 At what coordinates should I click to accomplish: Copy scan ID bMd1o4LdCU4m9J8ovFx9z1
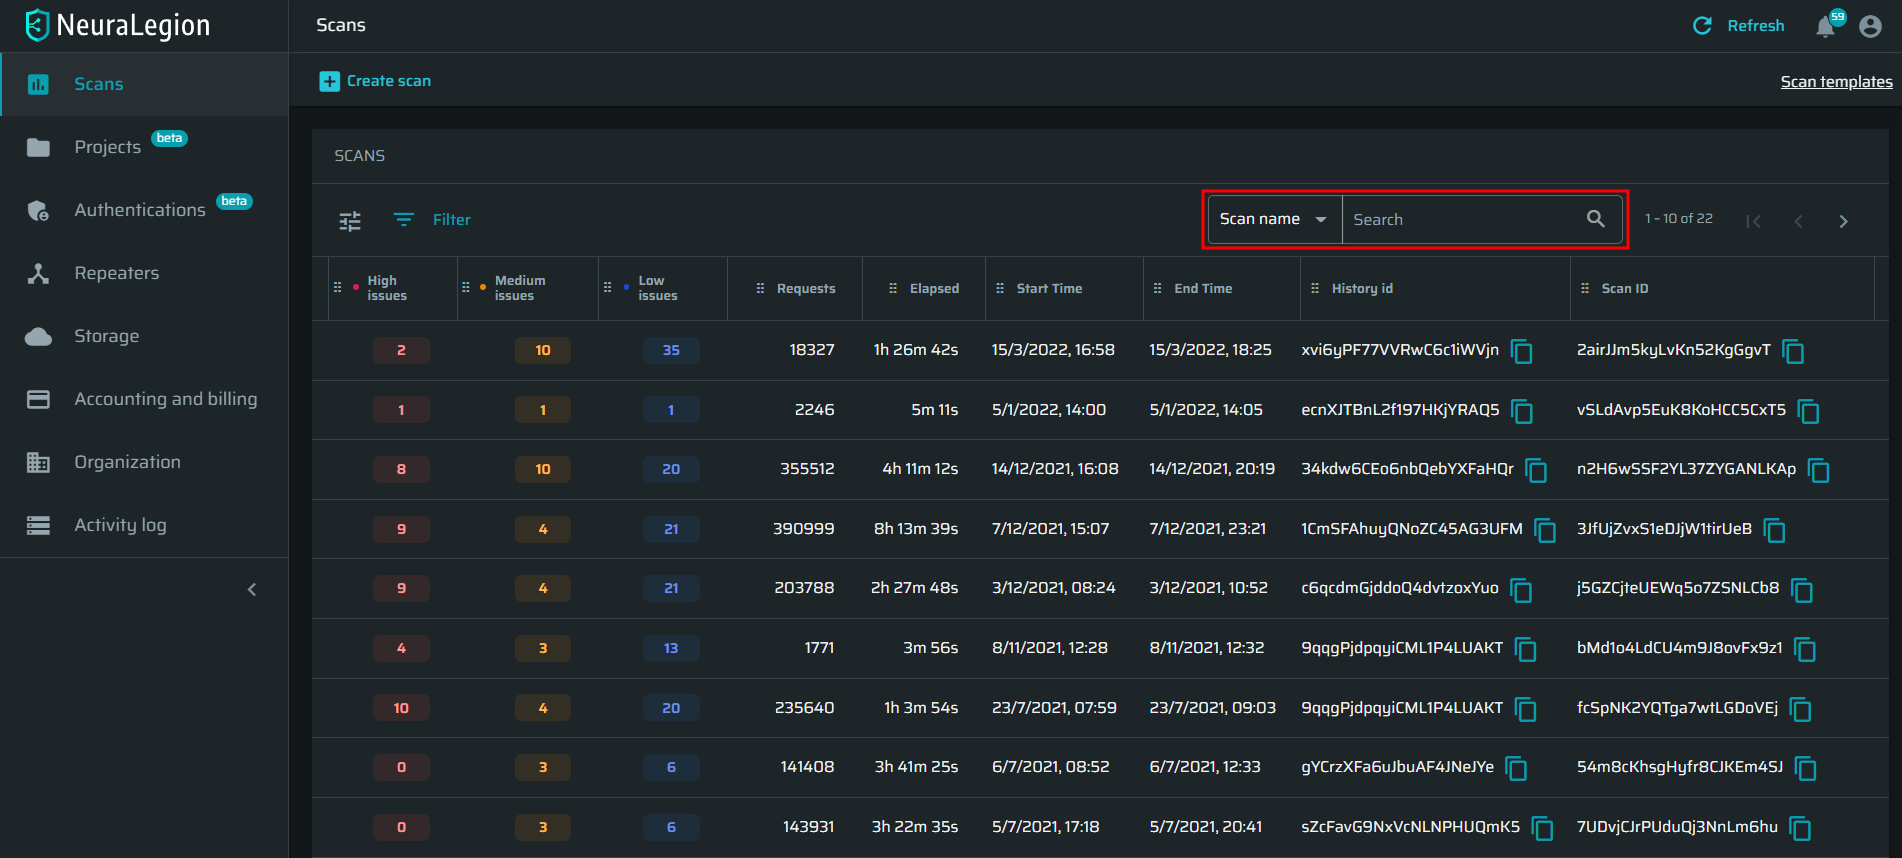[x=1806, y=649]
